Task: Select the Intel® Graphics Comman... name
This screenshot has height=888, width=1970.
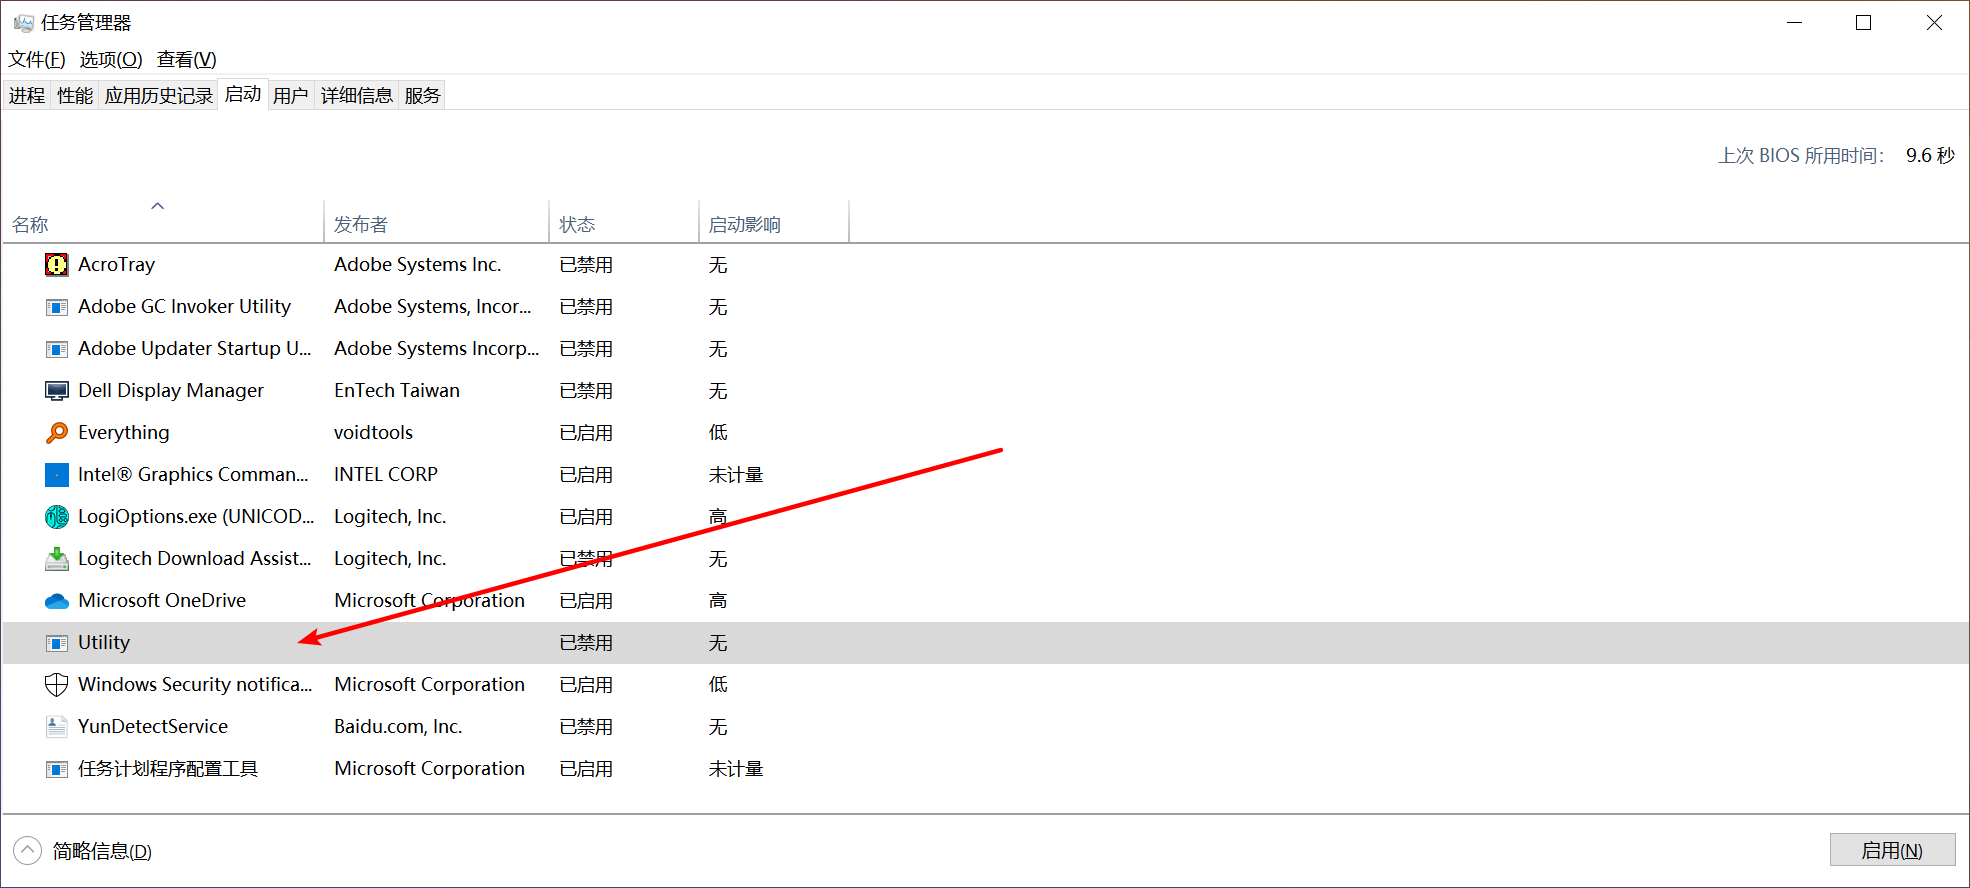Action: click(194, 474)
